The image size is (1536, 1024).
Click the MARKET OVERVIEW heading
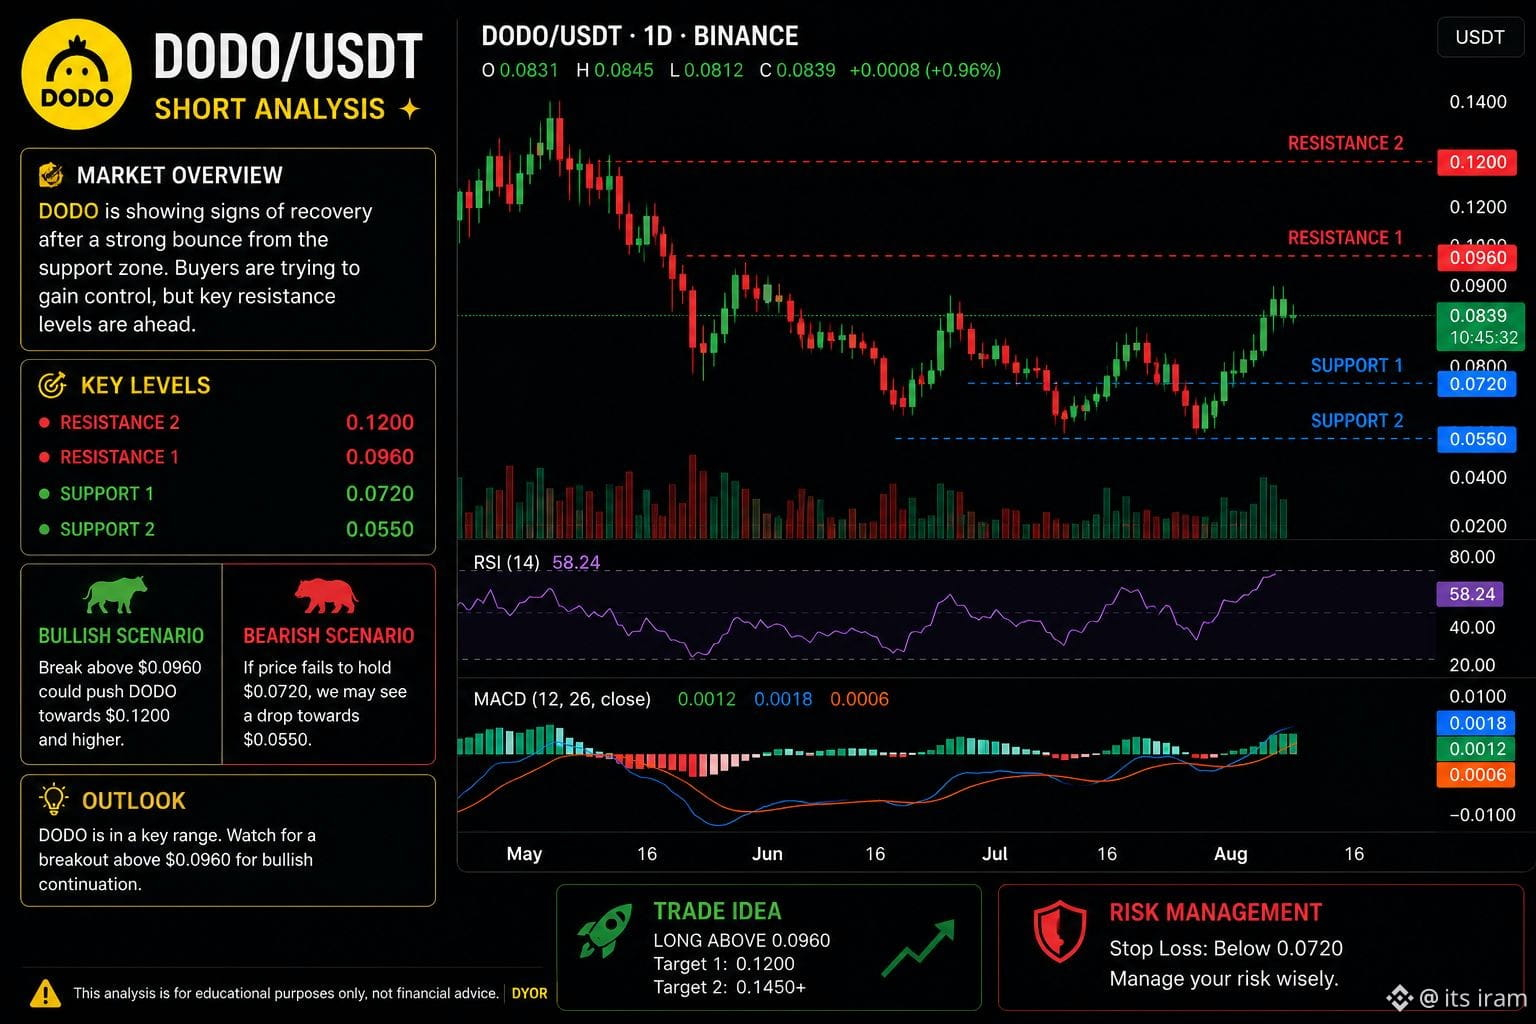[180, 175]
